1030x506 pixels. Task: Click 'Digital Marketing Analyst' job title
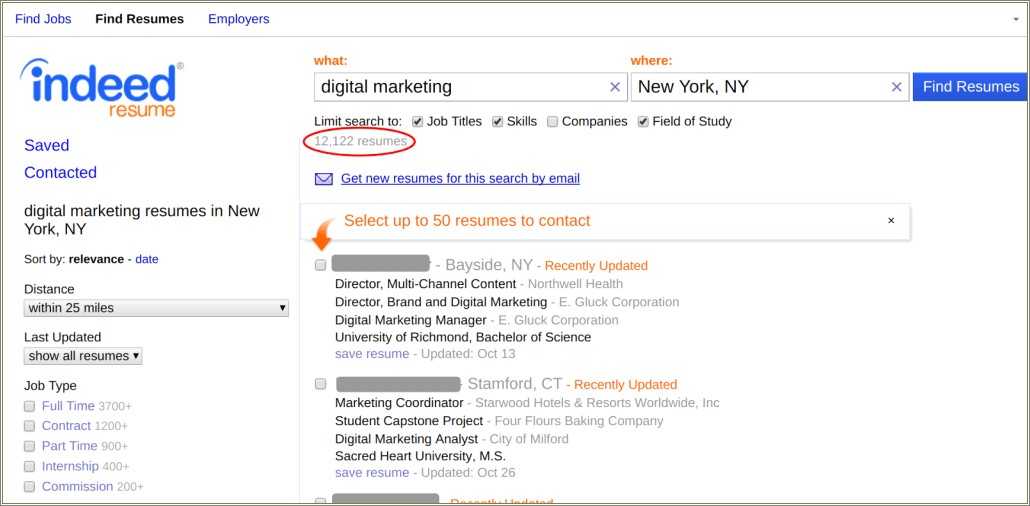pyautogui.click(x=407, y=438)
